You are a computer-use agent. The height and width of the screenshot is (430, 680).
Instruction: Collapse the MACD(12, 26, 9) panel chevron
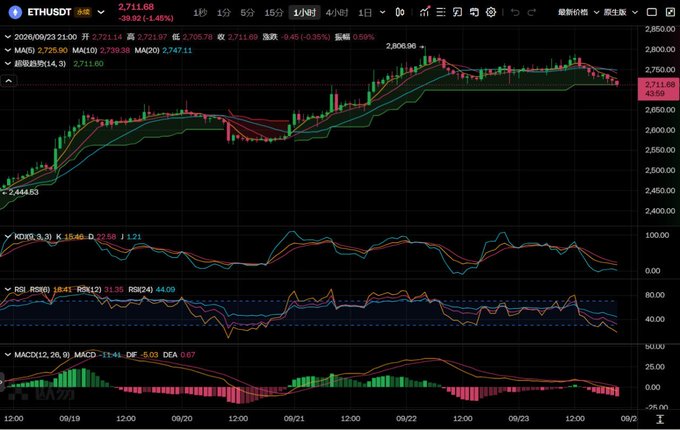8,355
